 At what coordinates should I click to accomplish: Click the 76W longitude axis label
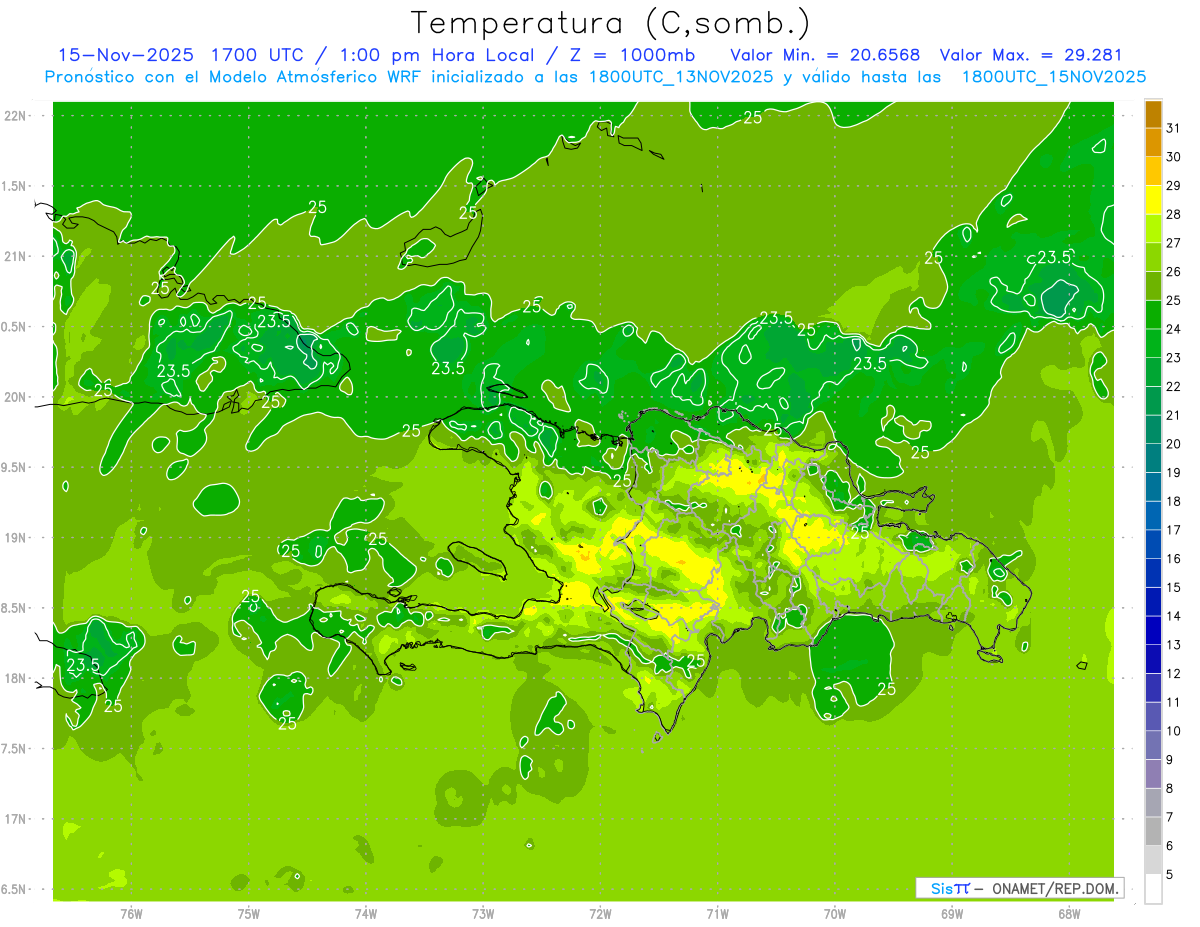tap(131, 913)
